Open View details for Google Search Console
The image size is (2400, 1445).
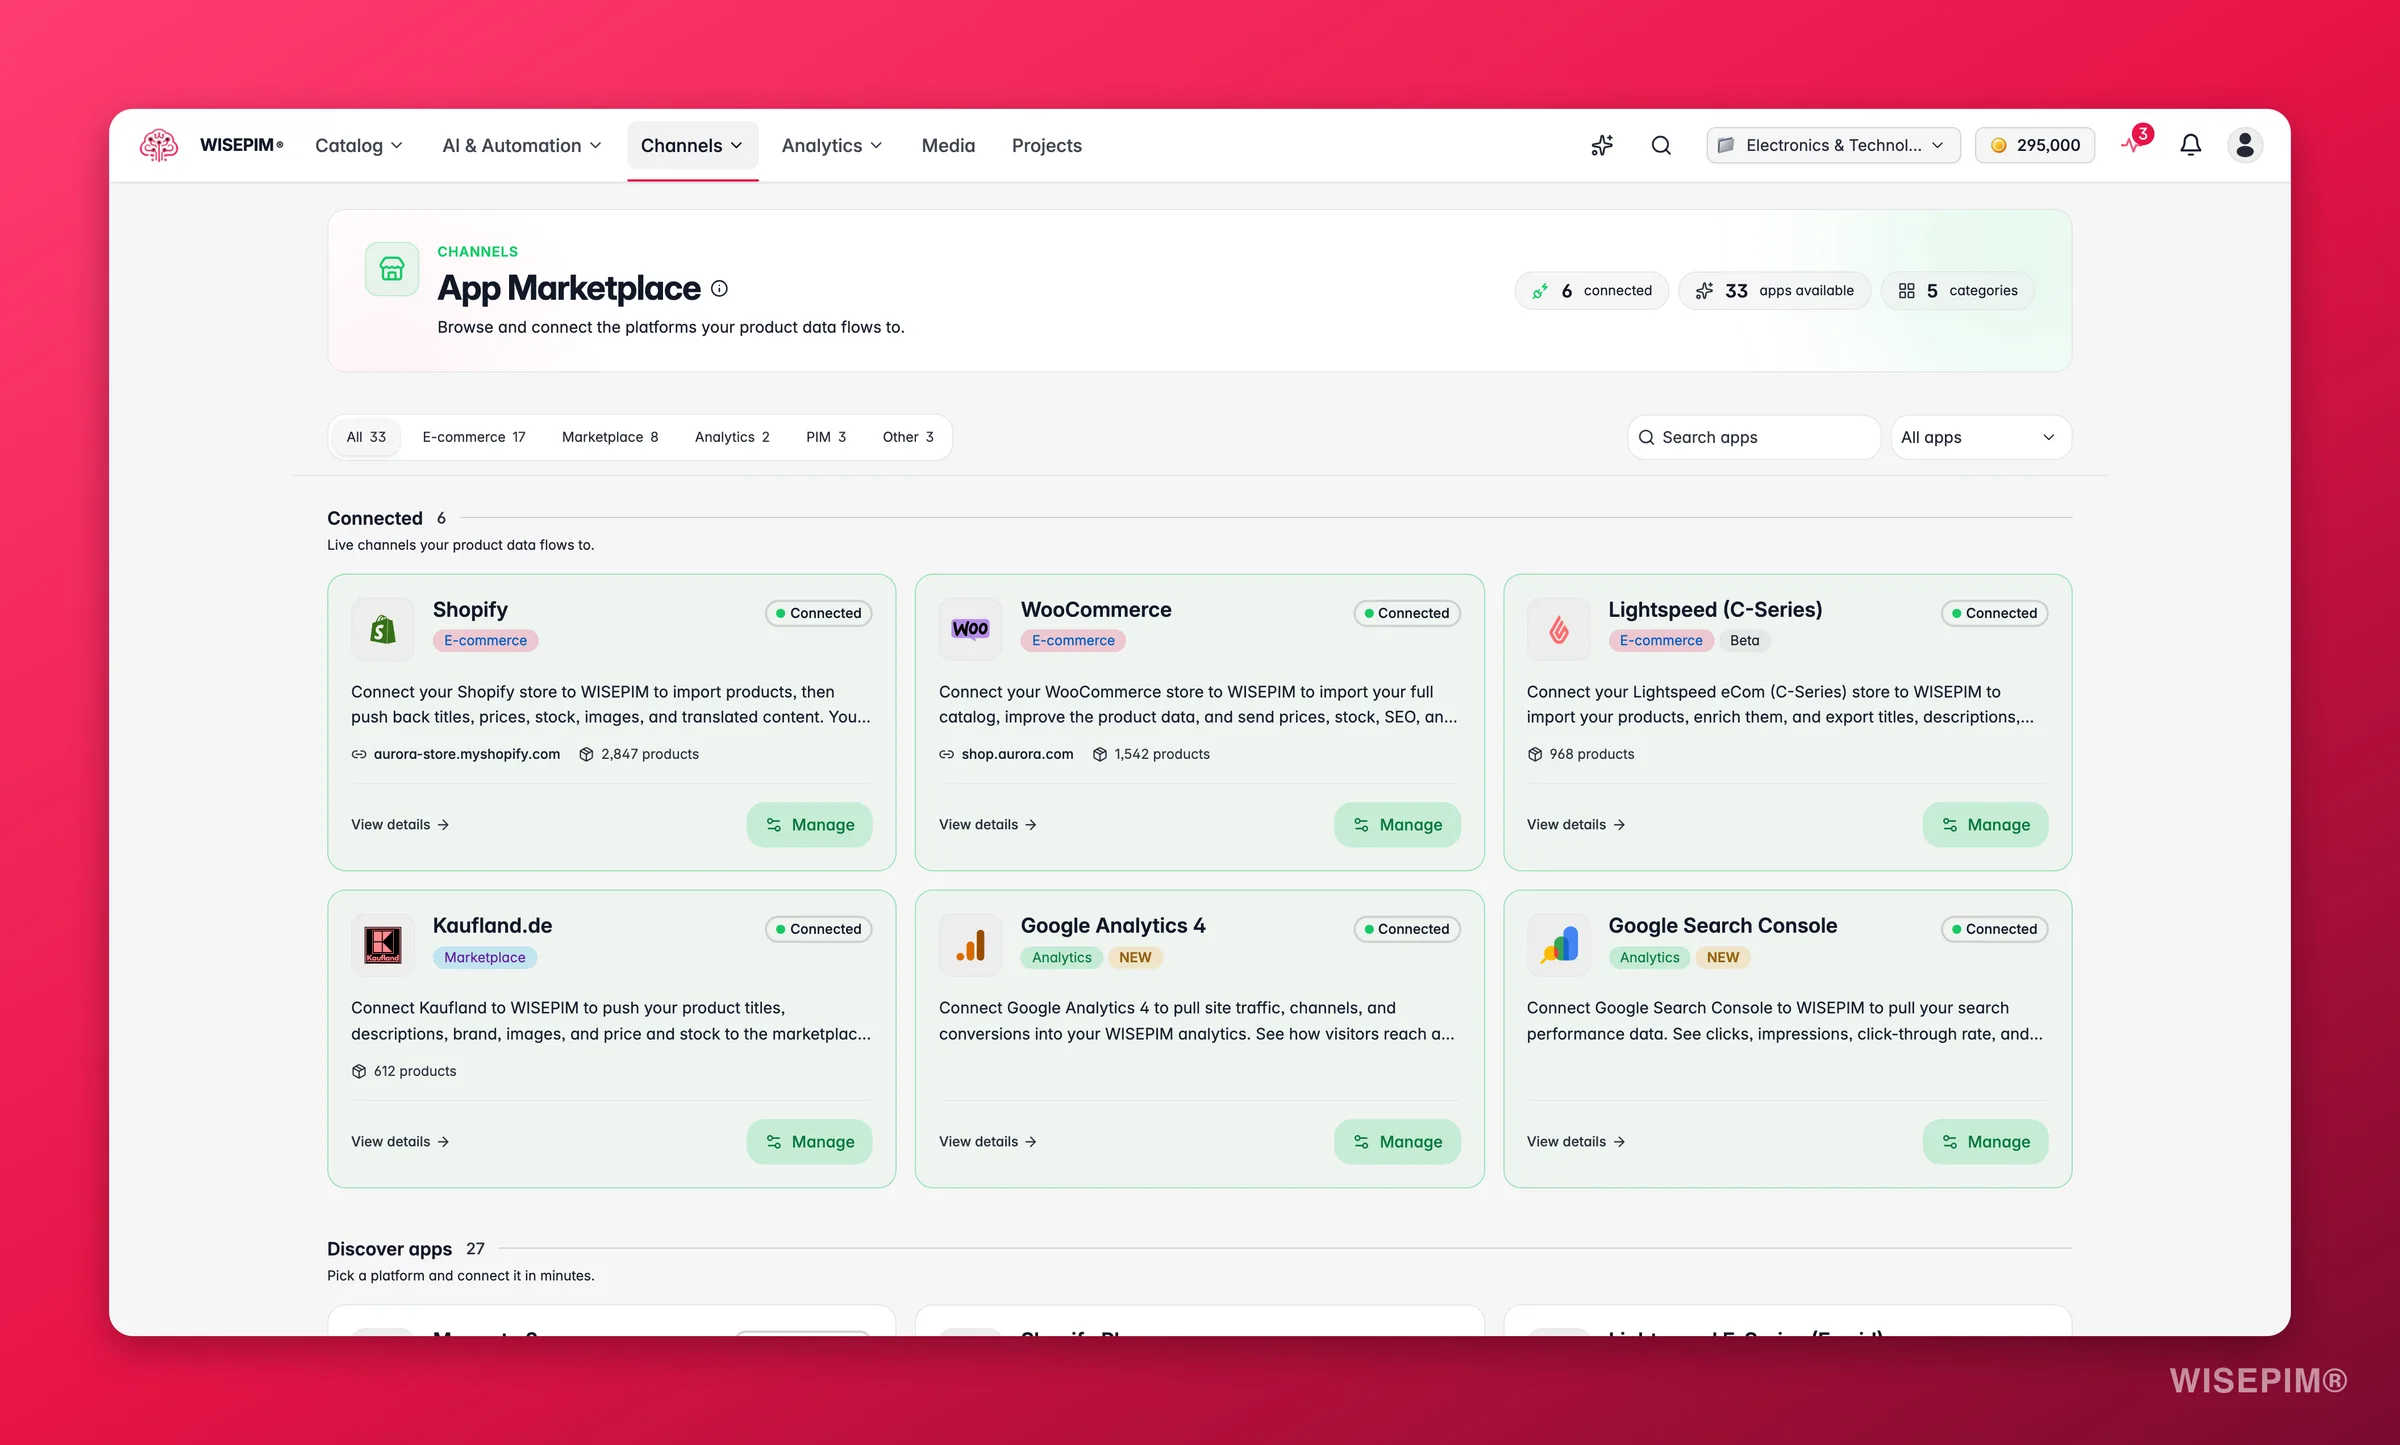click(1576, 1142)
